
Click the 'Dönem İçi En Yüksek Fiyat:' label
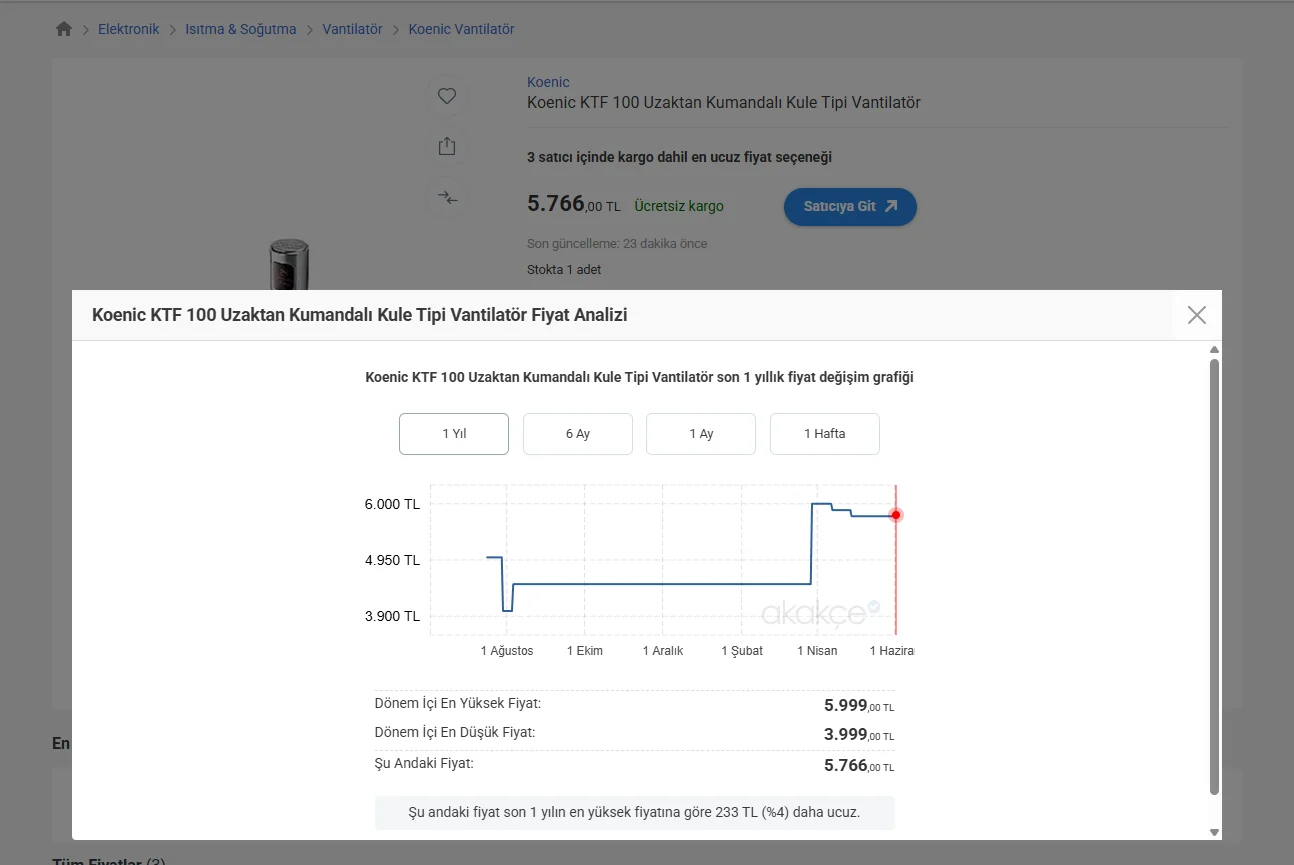tap(458, 703)
